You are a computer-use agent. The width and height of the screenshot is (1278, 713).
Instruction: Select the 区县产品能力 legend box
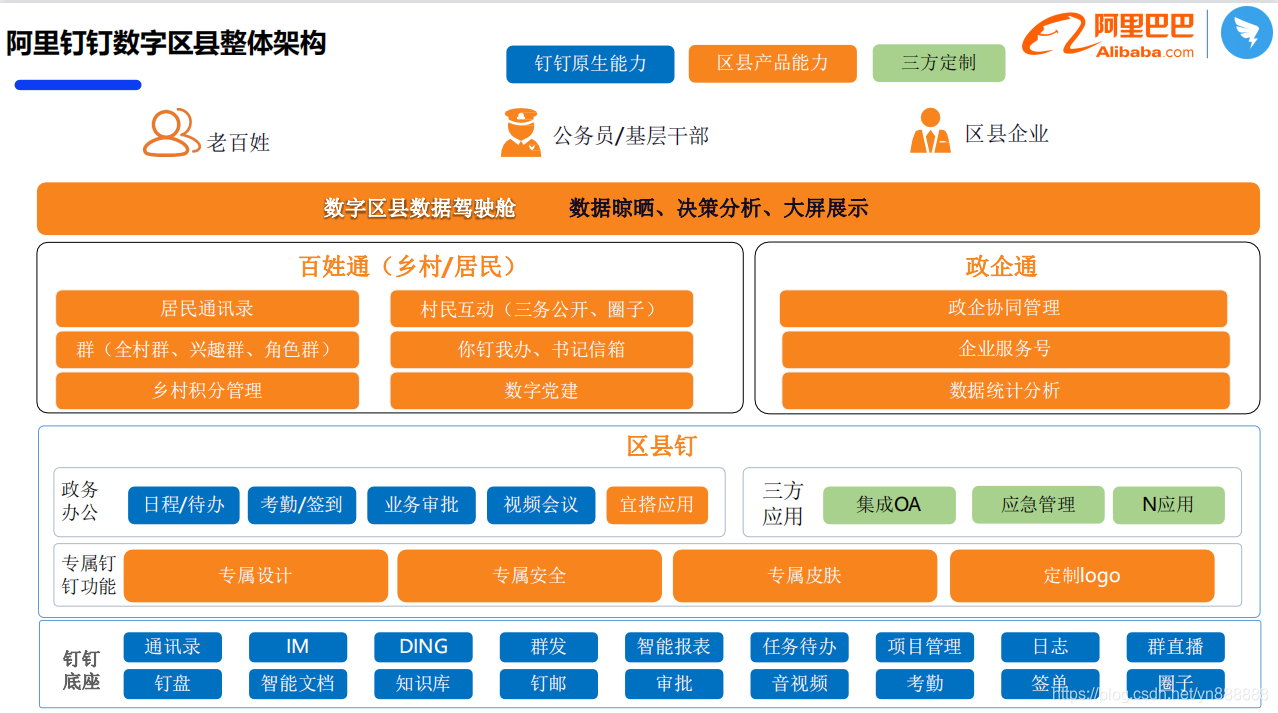click(x=772, y=64)
